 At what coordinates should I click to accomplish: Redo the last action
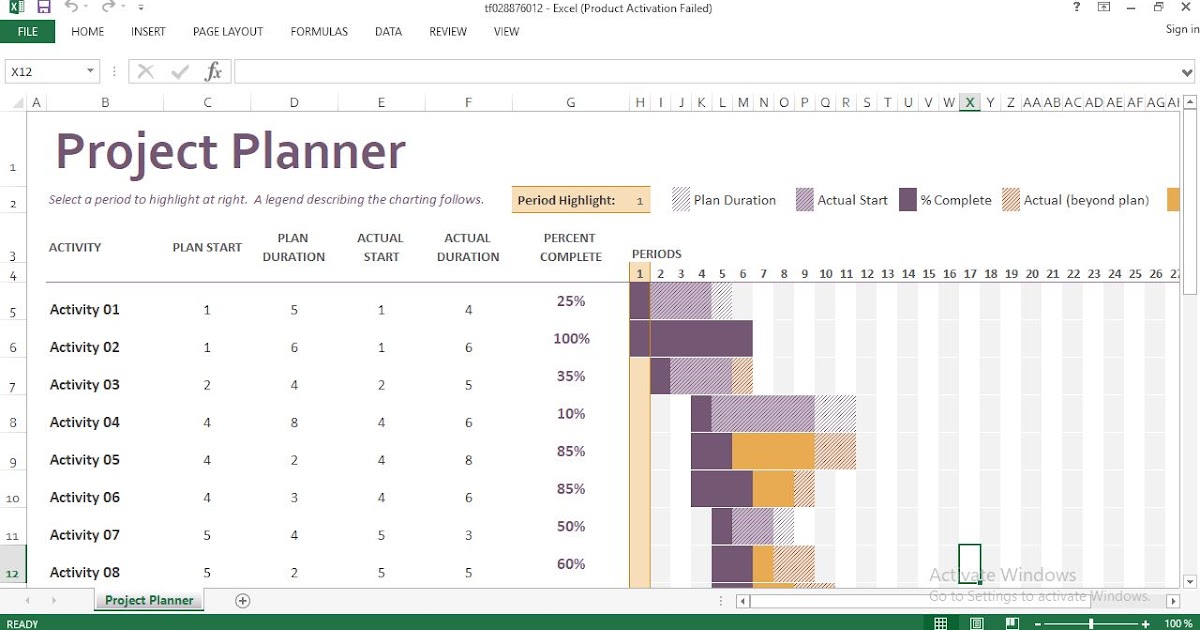109,7
